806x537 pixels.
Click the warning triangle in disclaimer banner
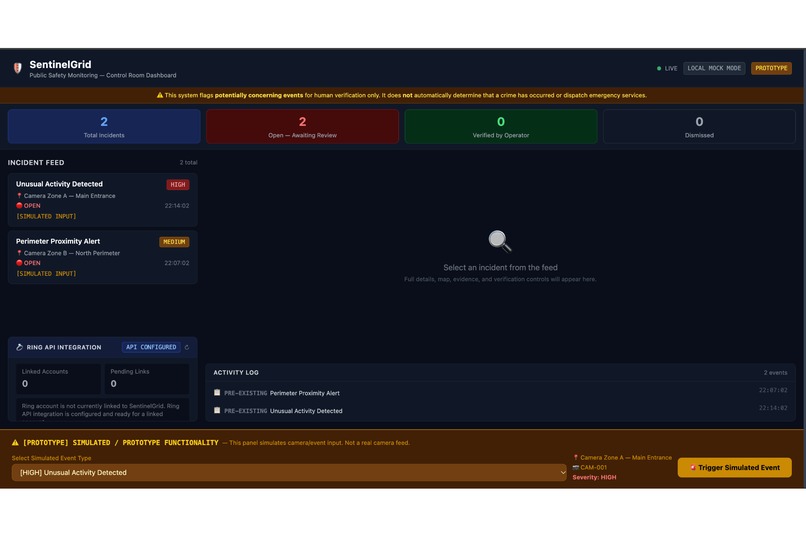tap(160, 95)
